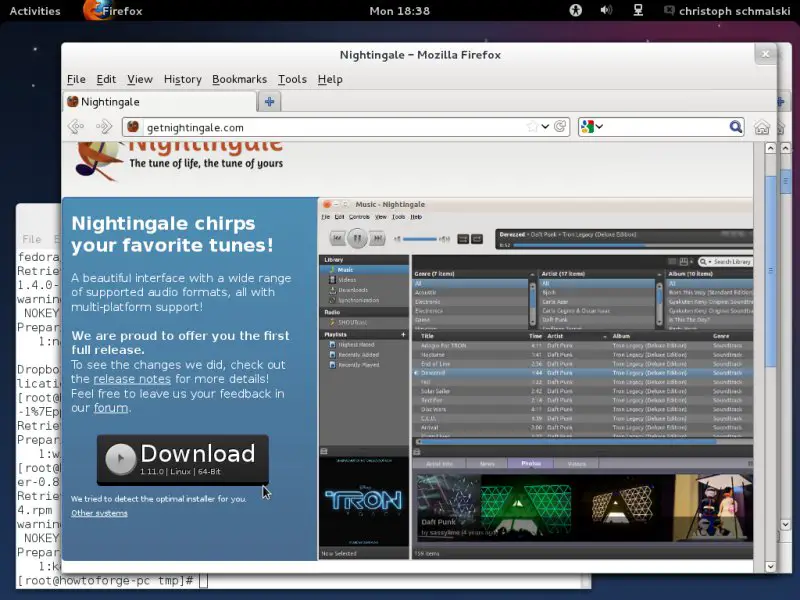Open the Tools menu in Firefox
This screenshot has height=600, width=800.
click(292, 79)
